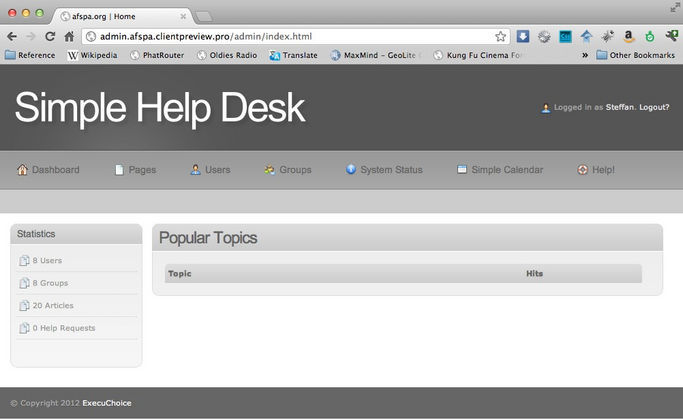683x420 pixels.
Task: Click the ExecuChoice footer link
Action: pyautogui.click(x=106, y=403)
